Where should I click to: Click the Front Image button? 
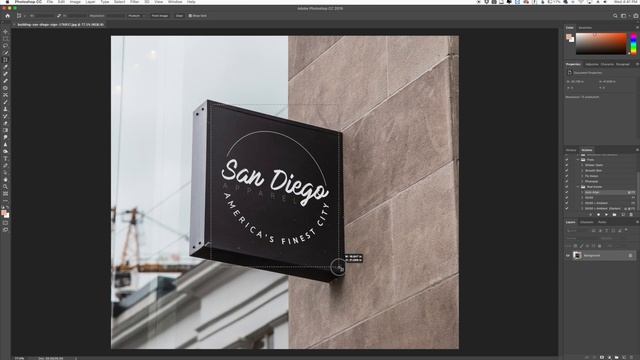click(160, 16)
